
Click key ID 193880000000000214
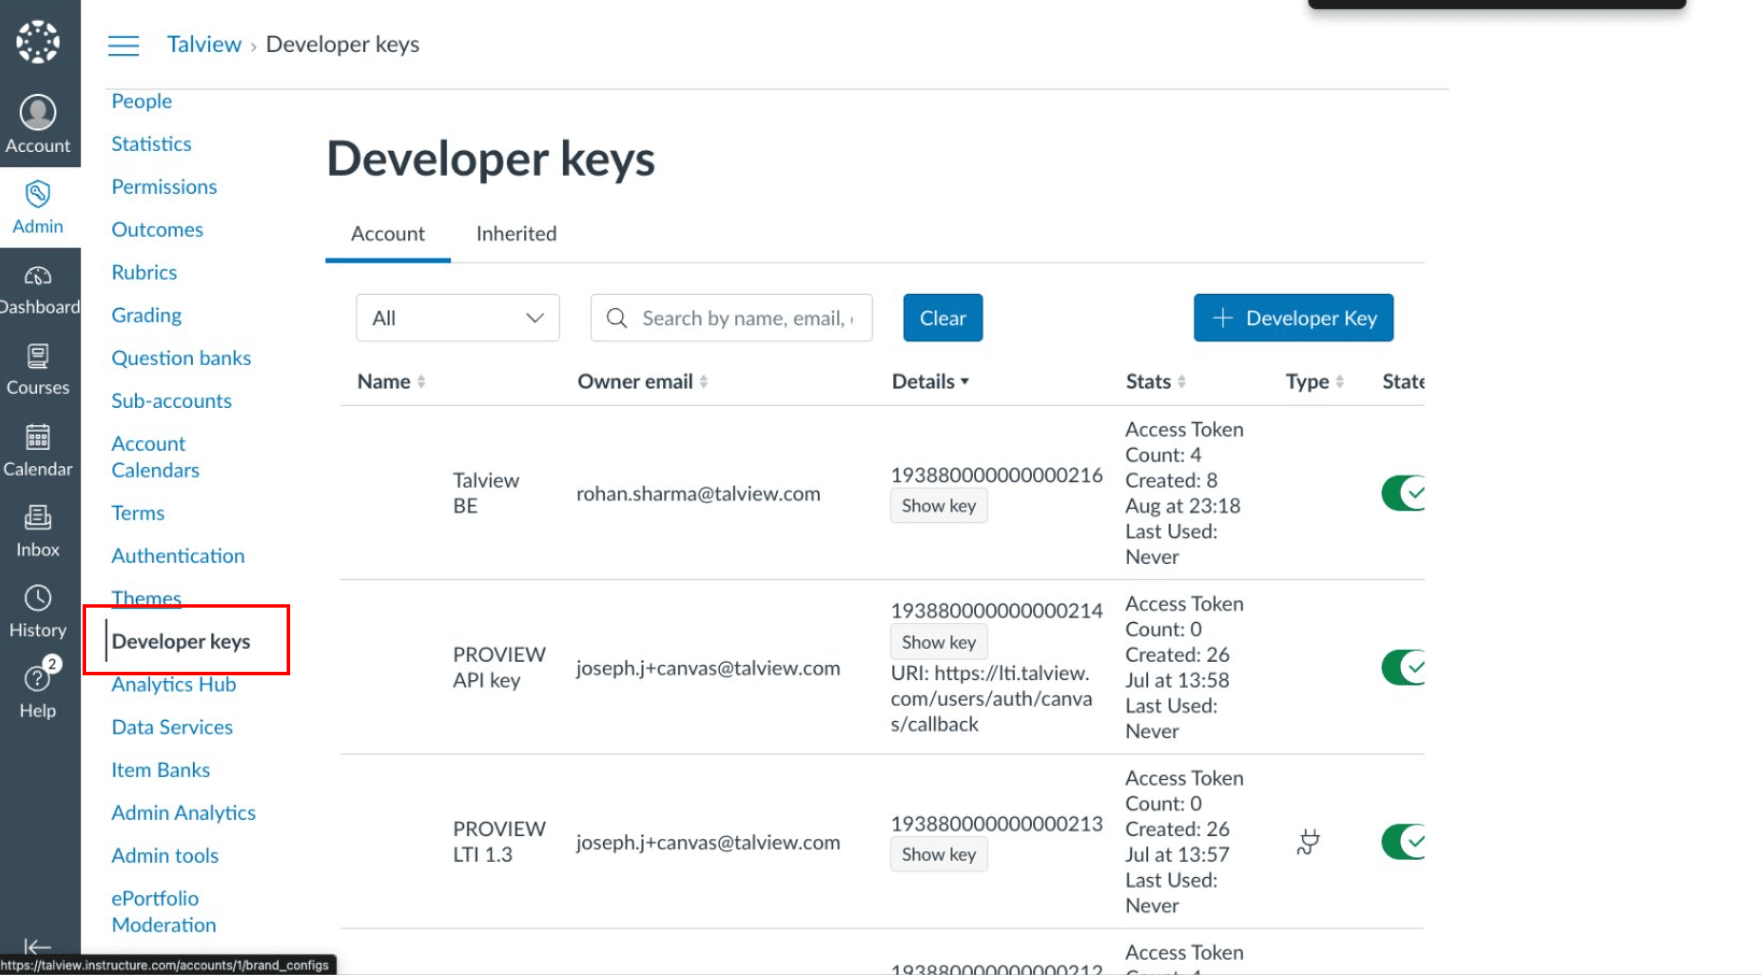click(x=997, y=611)
